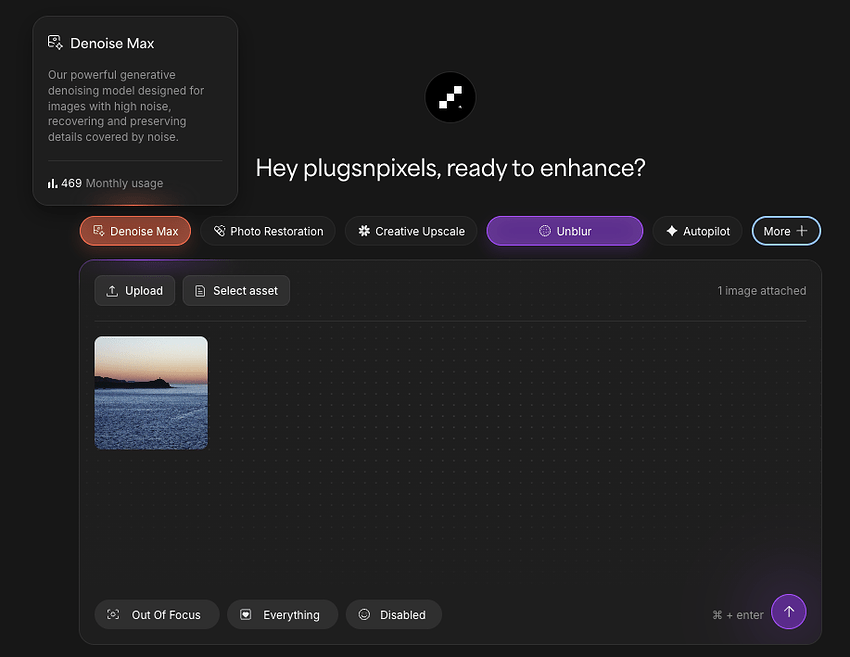Viewport: 850px width, 657px height.
Task: Click the Denoise Max tooltip header icon
Action: [55, 43]
